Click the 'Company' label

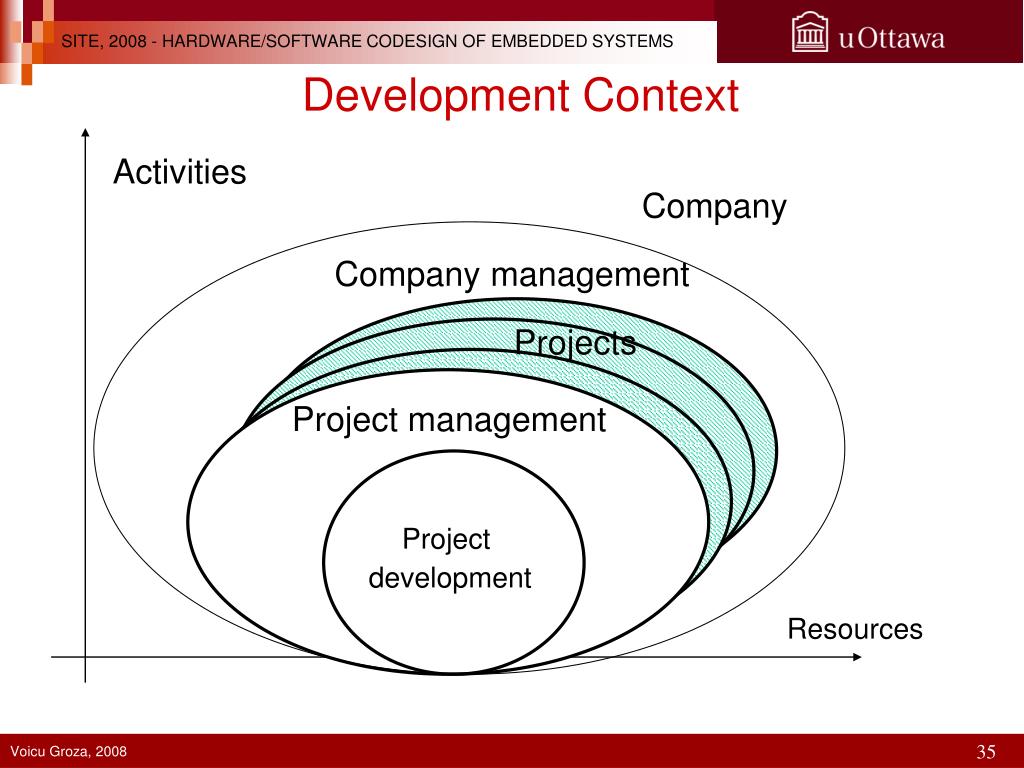pos(714,208)
